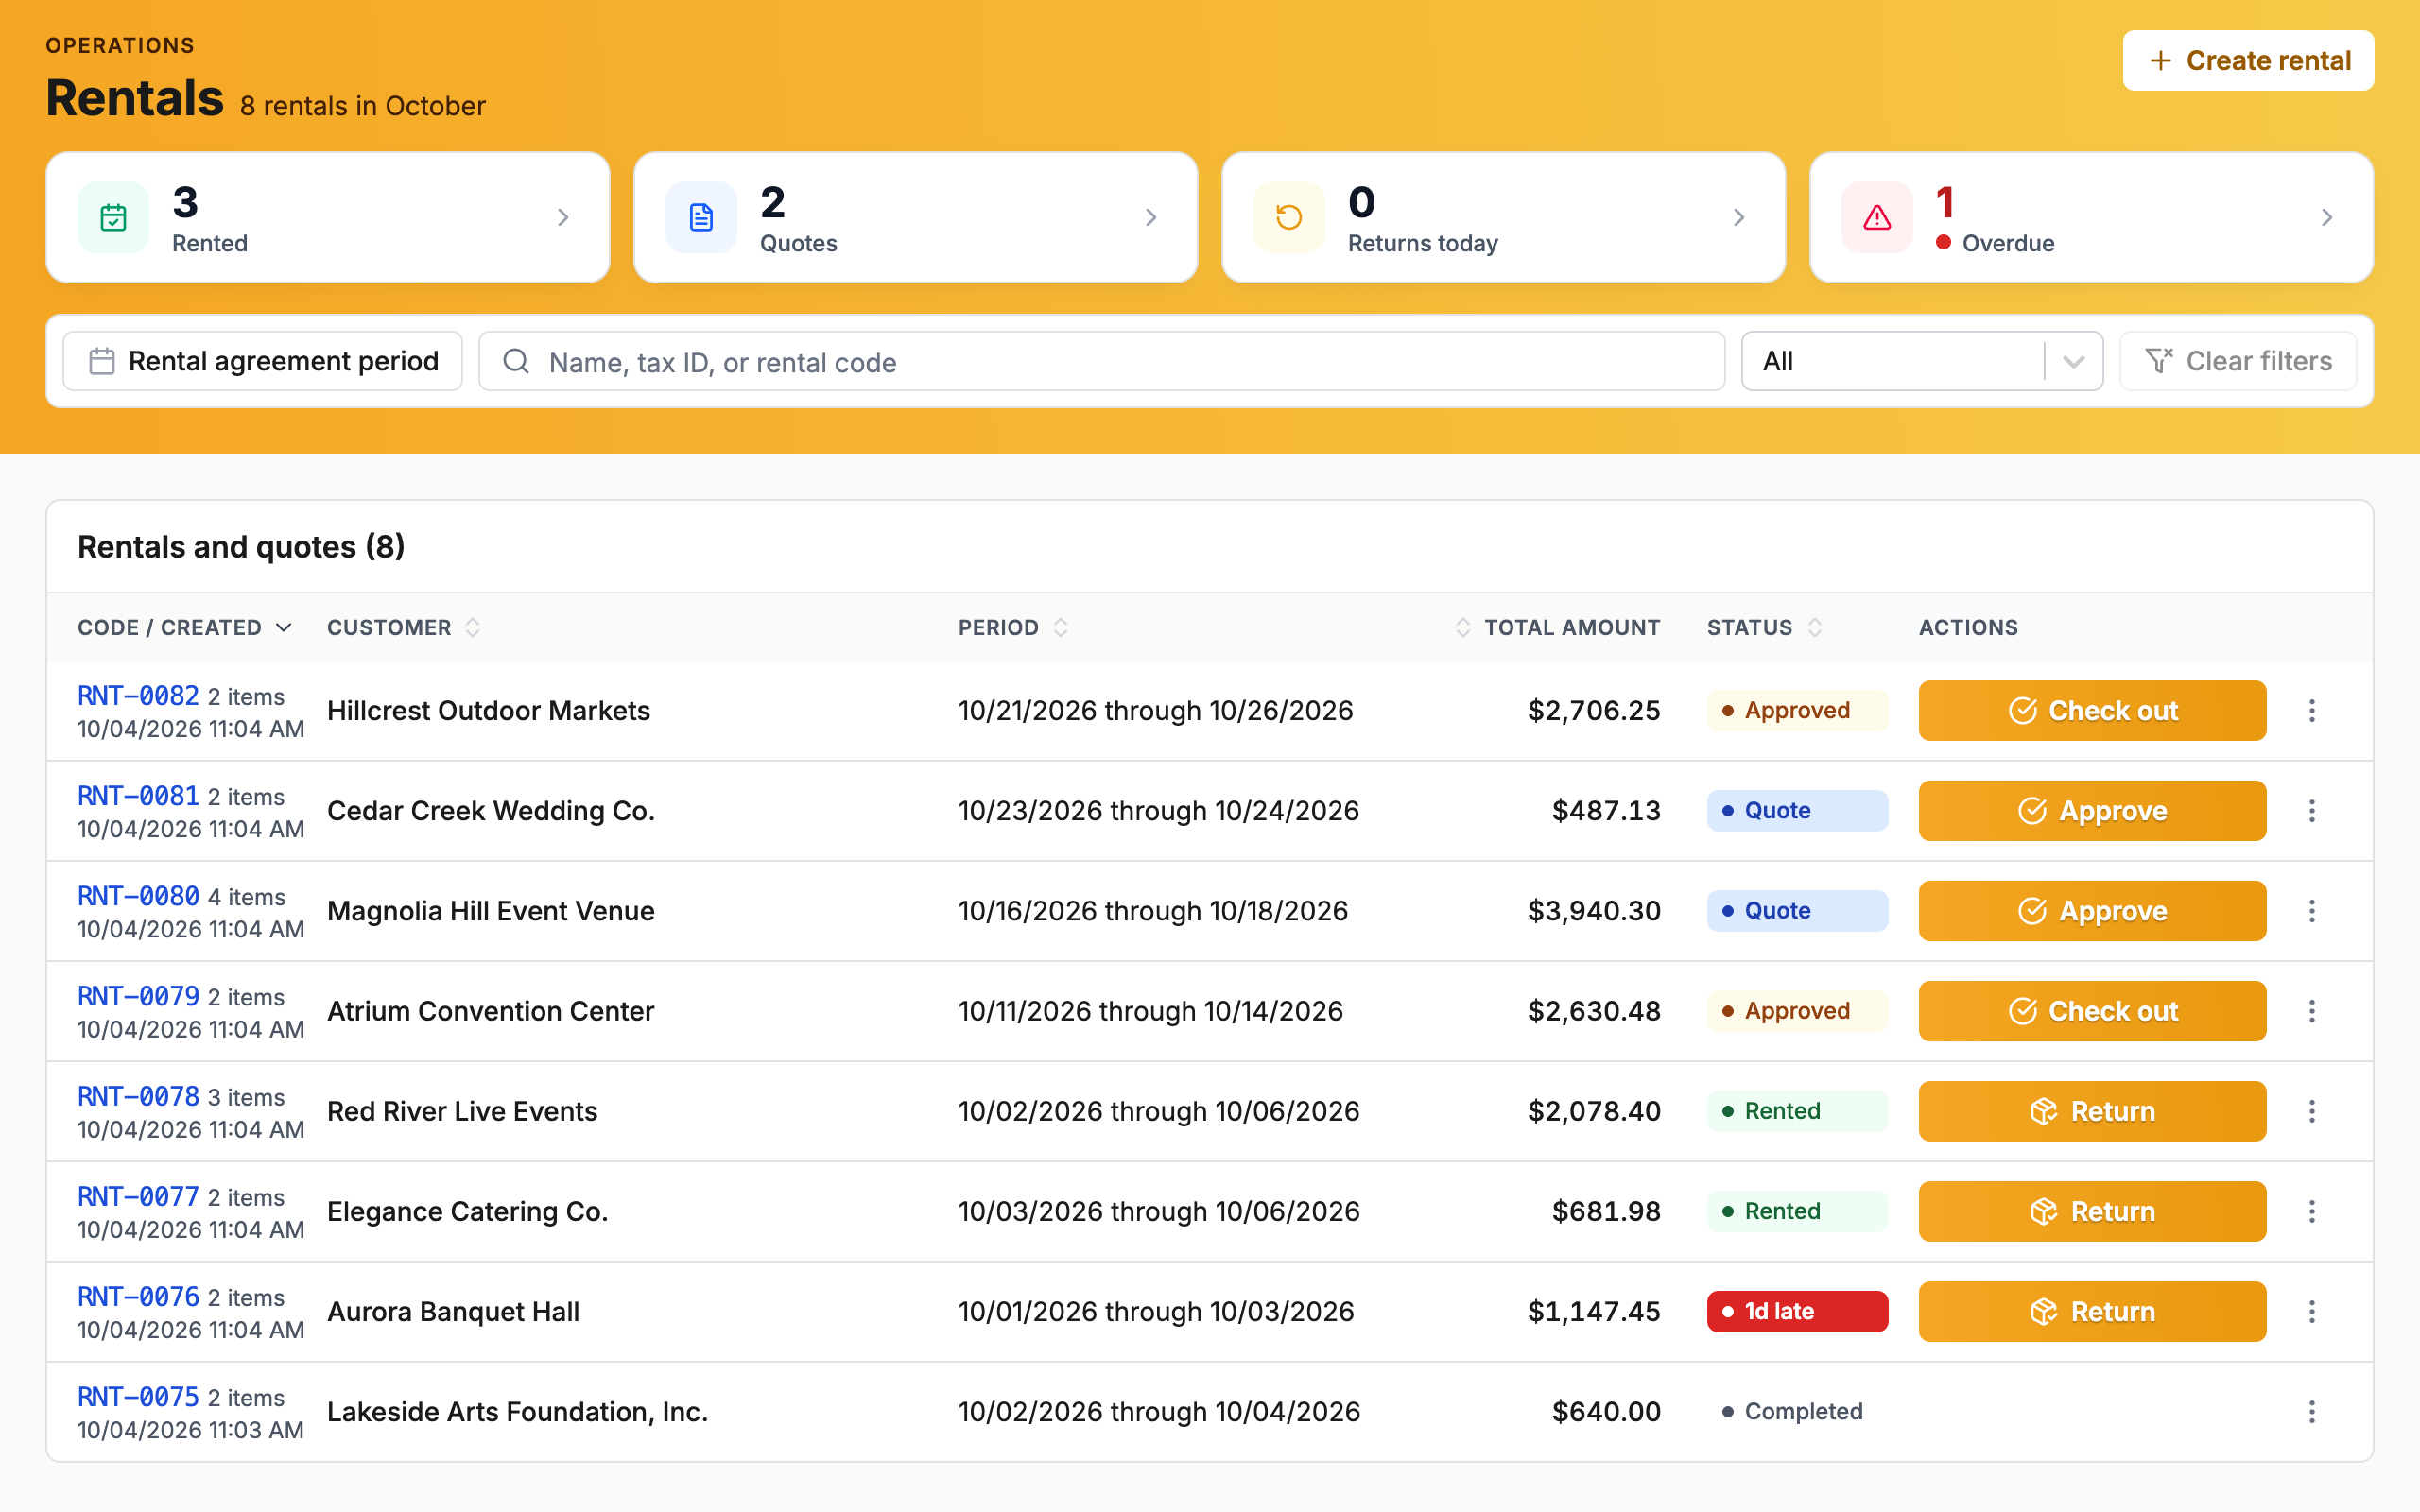The height and width of the screenshot is (1512, 2420).
Task: Expand the Quotes summary card chevron
Action: [x=1151, y=217]
